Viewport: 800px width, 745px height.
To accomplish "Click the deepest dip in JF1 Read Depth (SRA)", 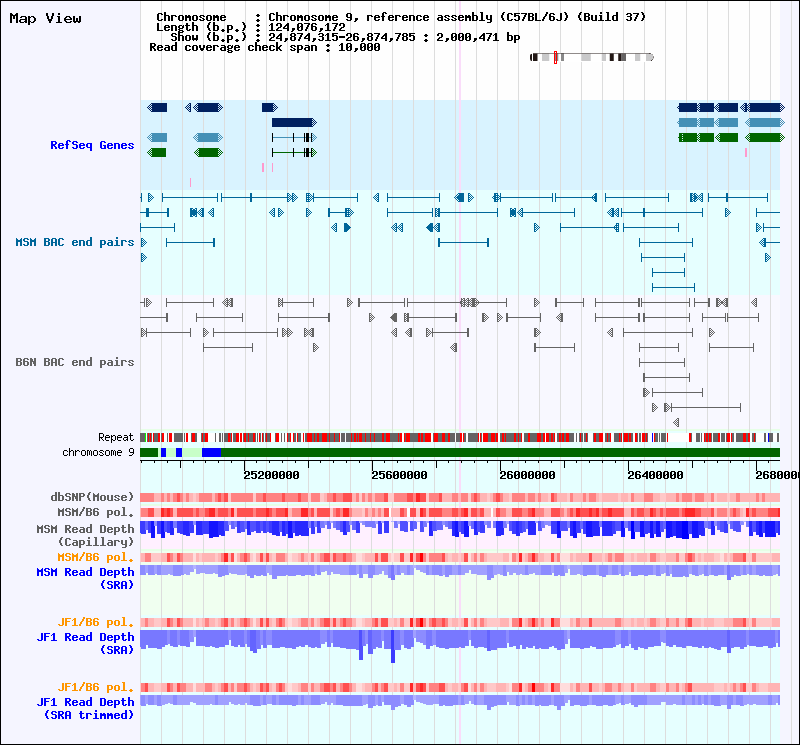I will (392, 647).
